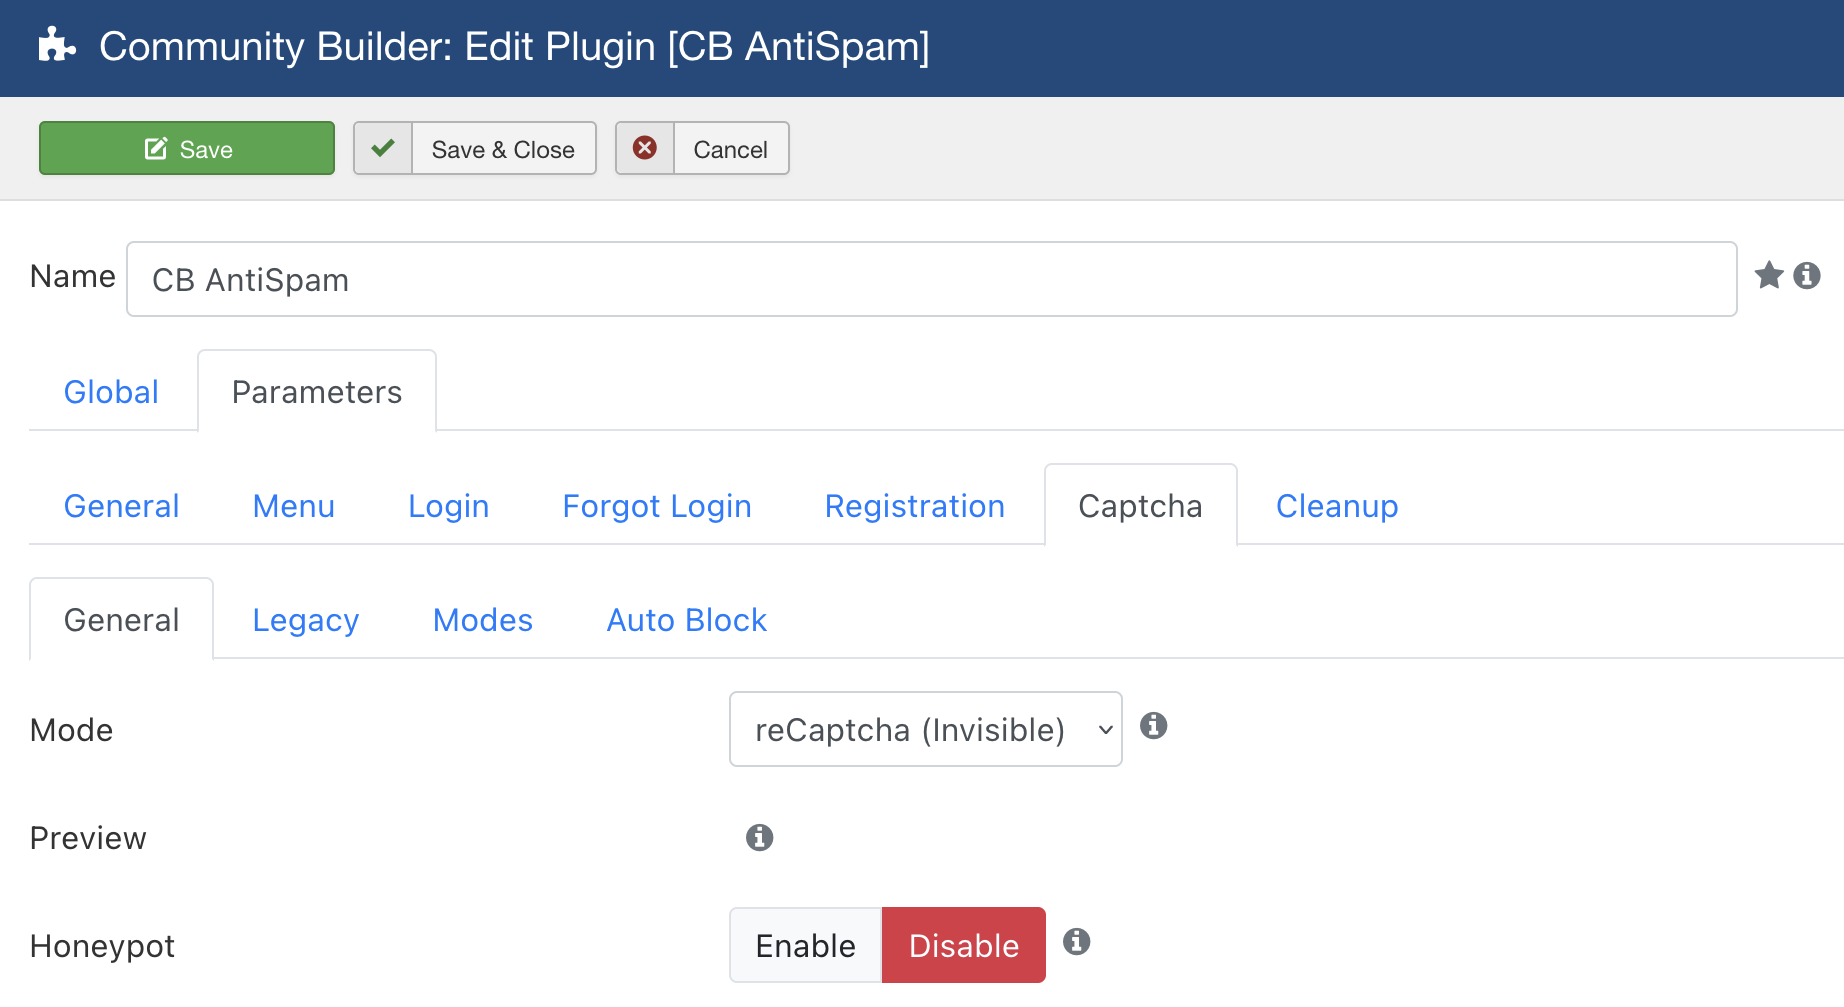Select the Captcha tab
Image resolution: width=1844 pixels, height=1007 pixels.
(x=1141, y=506)
